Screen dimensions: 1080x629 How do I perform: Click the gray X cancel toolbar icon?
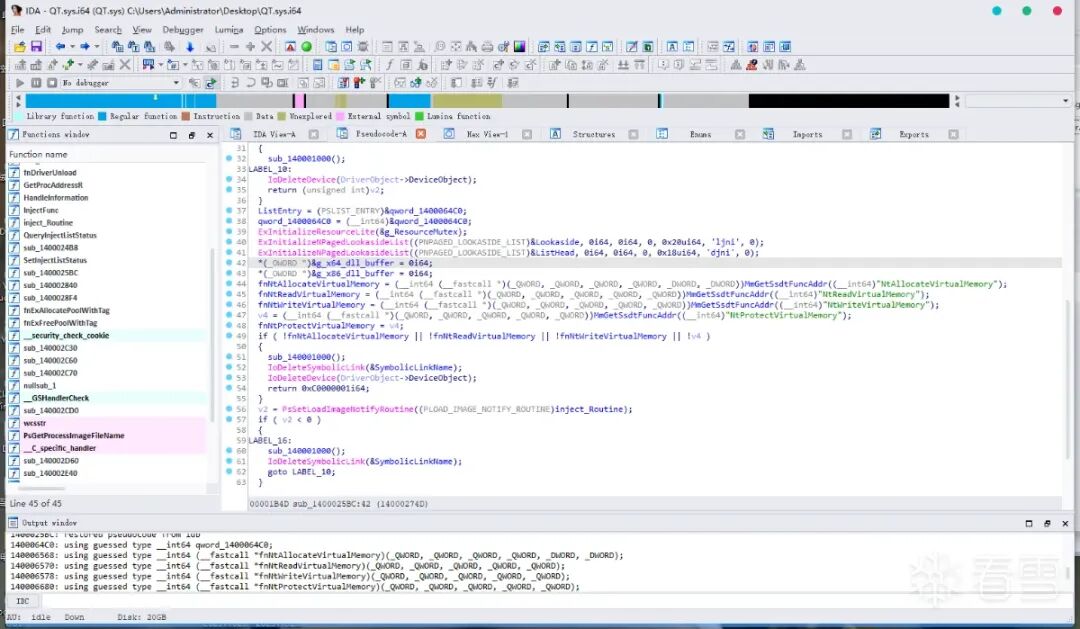pos(267,47)
